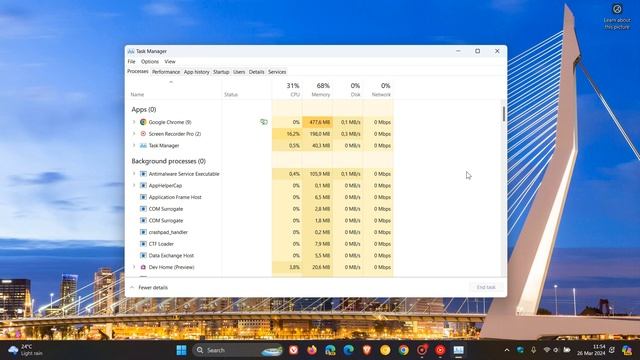Select the first COM Surrogate row (2,8 MB)
Image resolution: width=640 pixels, height=360 pixels.
pos(260,209)
